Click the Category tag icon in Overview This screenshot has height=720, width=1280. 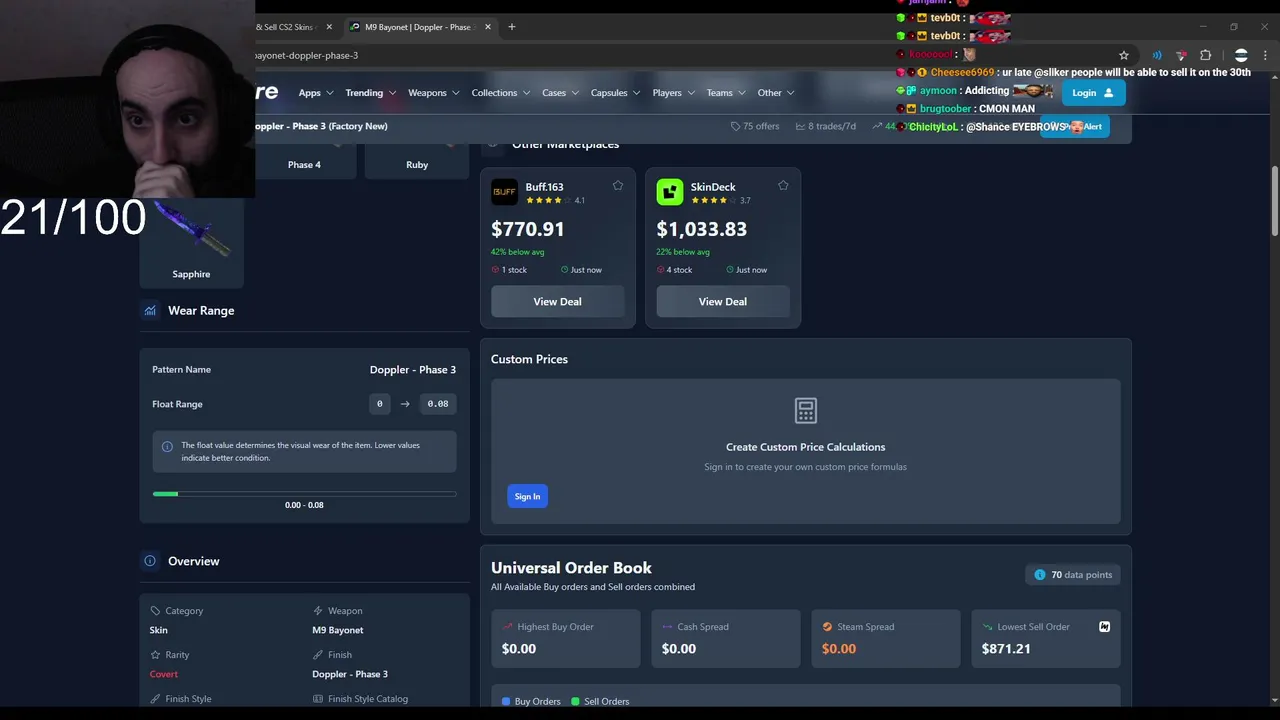click(x=155, y=611)
